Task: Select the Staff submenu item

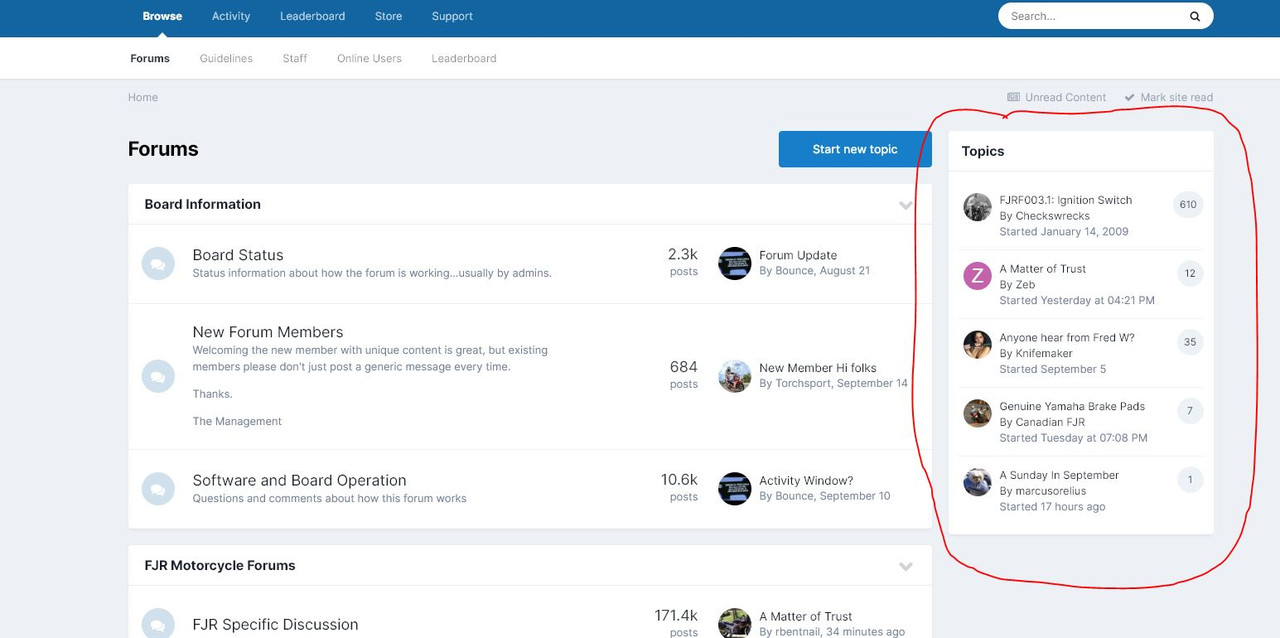Action: click(x=295, y=58)
